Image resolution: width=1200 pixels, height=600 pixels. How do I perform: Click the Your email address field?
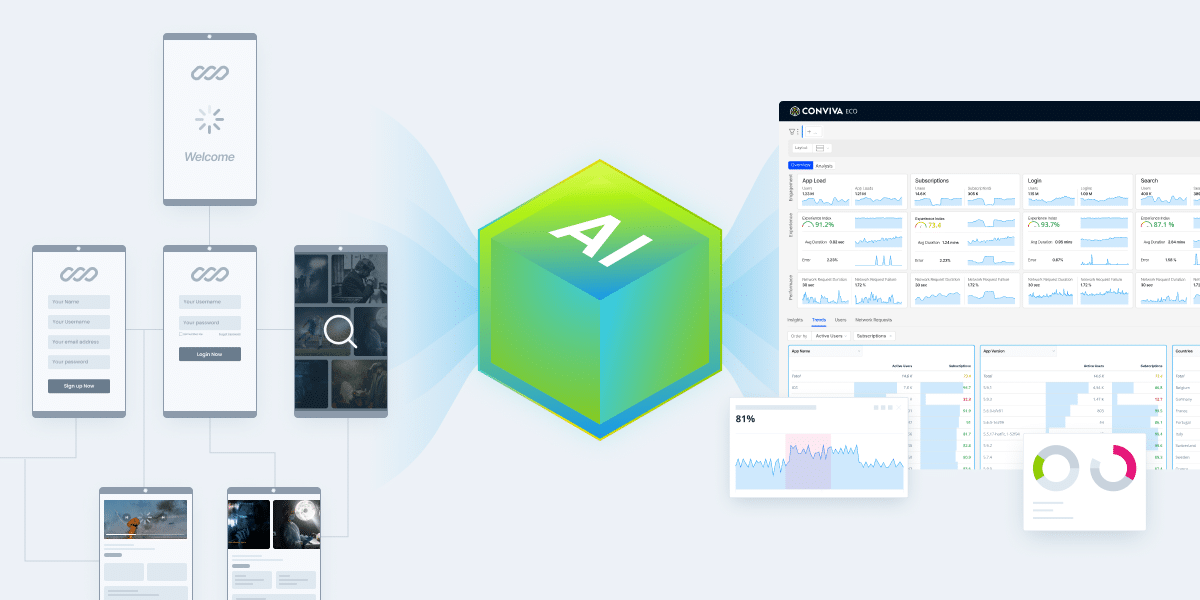tap(79, 342)
